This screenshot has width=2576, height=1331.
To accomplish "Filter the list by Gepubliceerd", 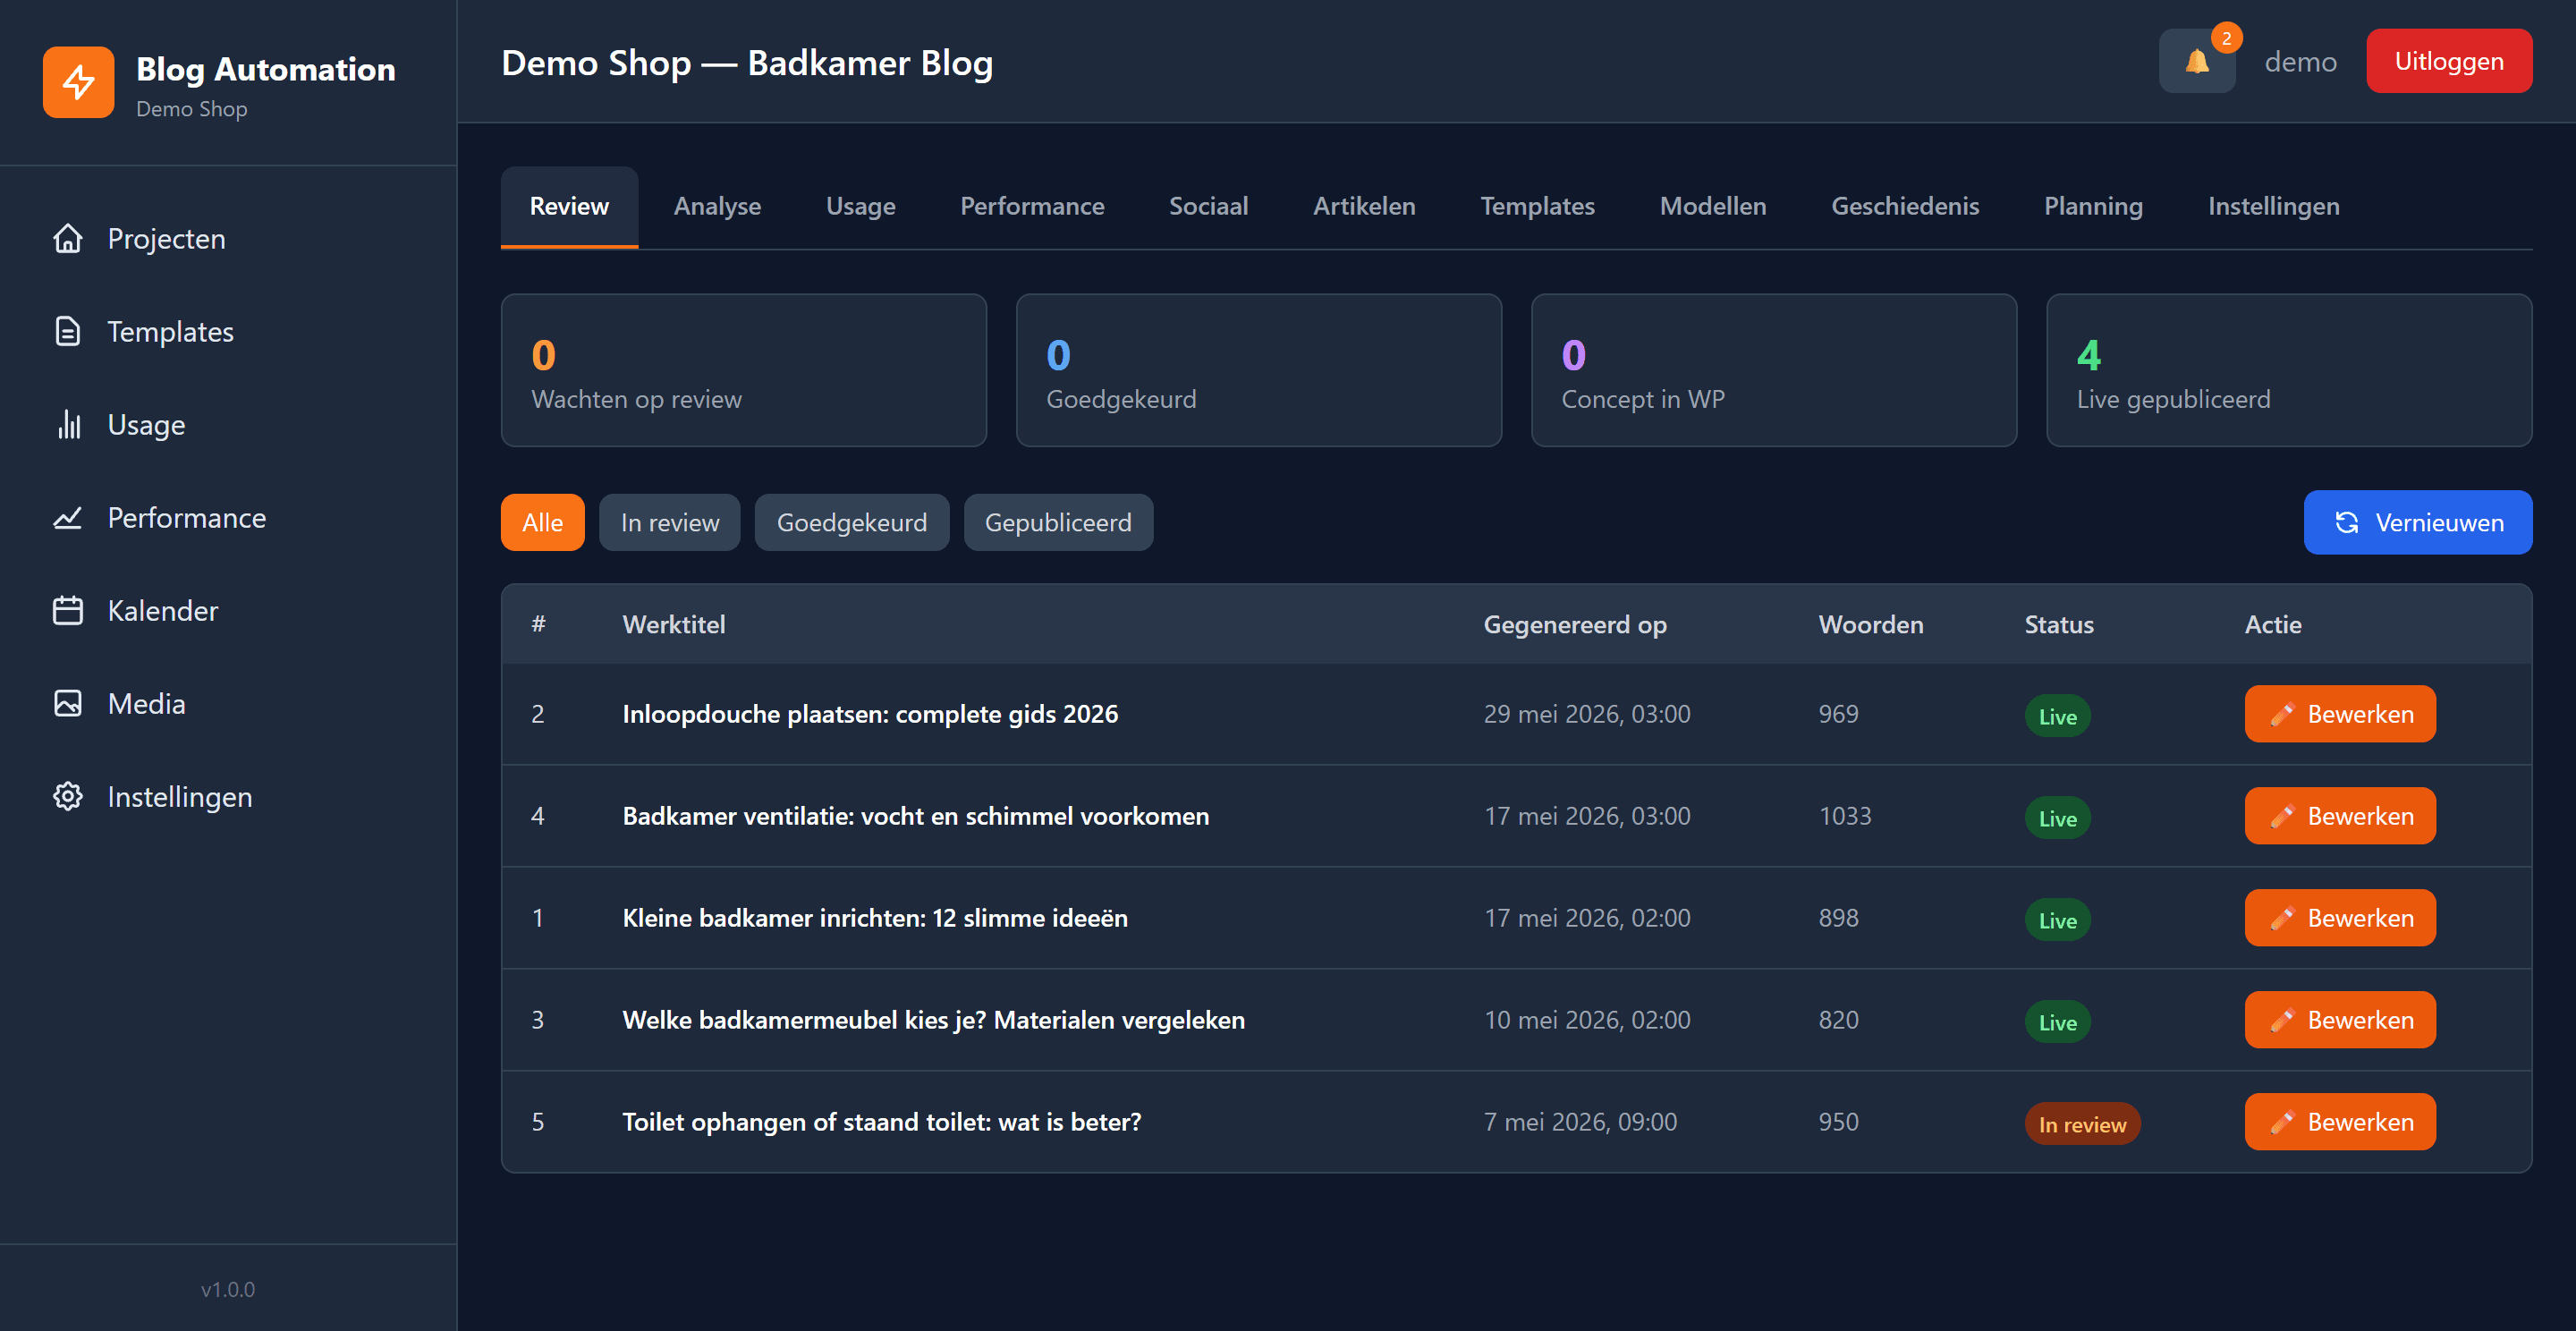I will [x=1058, y=523].
